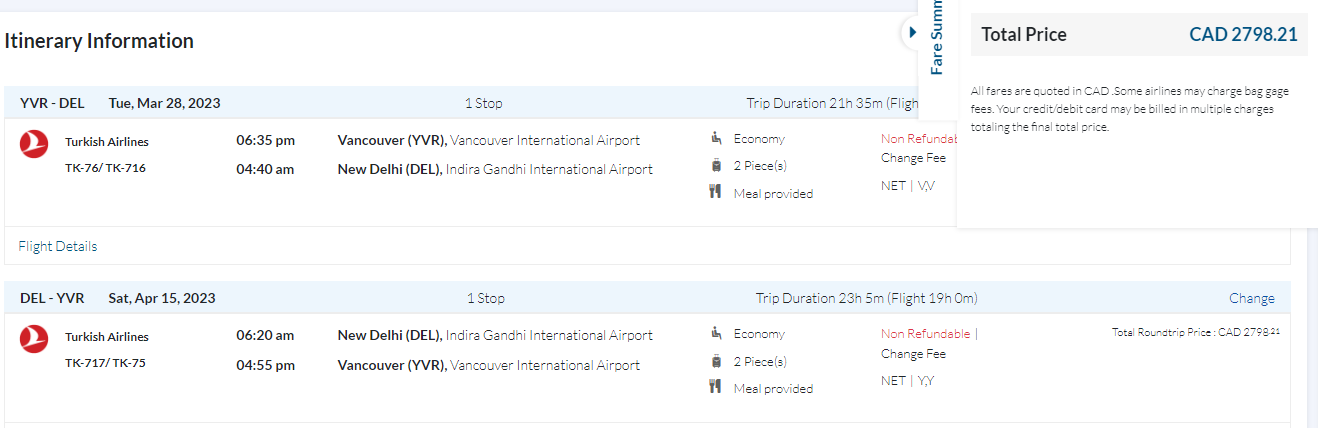Click Change on the DEL - YVR flight
Image resolution: width=1318 pixels, height=428 pixels.
[1251, 298]
